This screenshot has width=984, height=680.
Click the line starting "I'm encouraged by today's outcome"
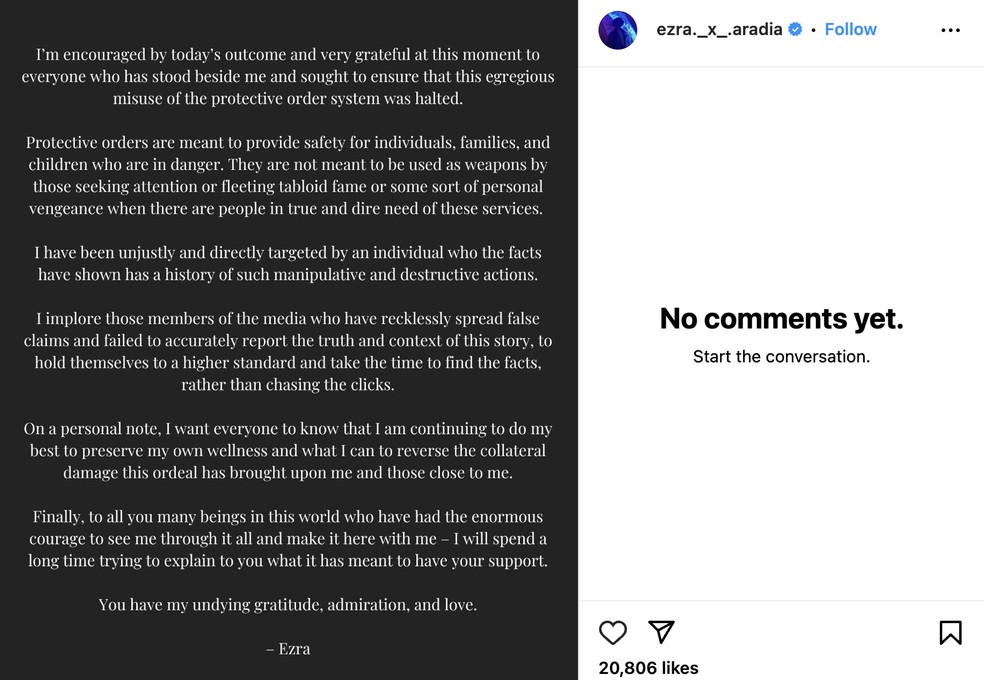click(288, 54)
